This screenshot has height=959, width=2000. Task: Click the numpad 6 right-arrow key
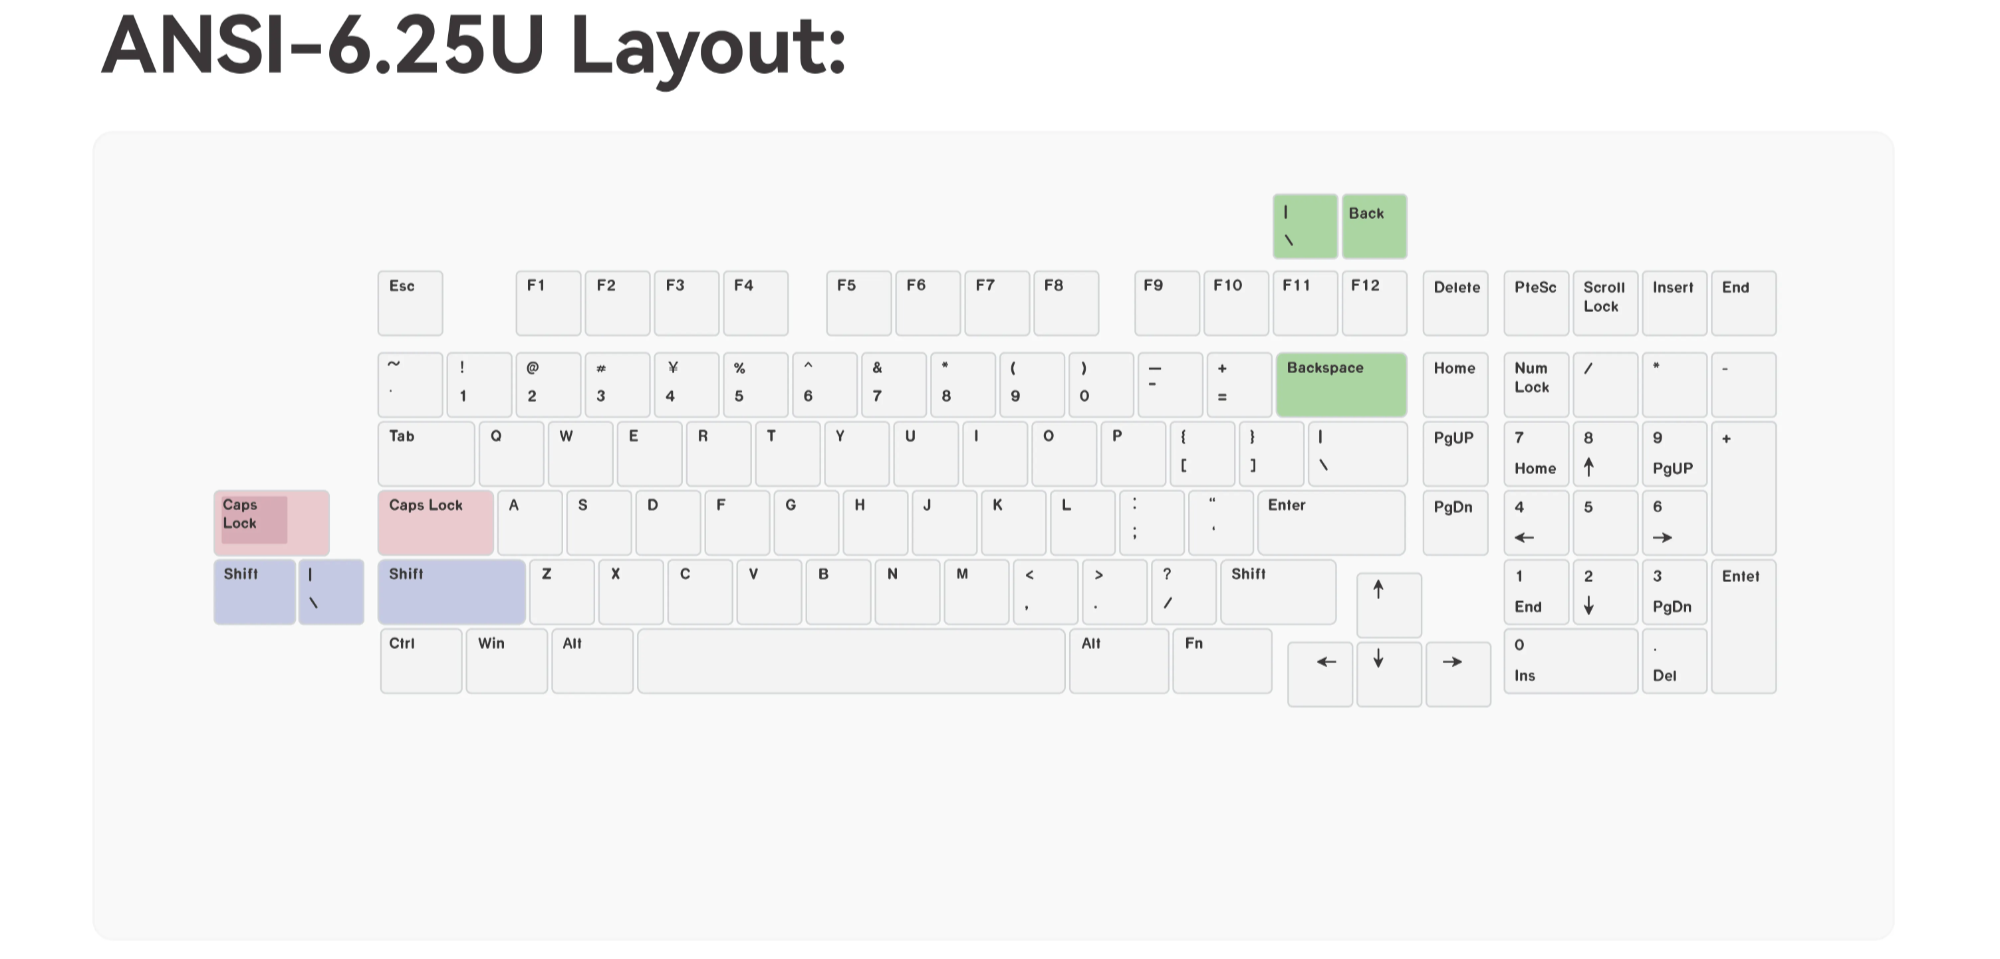(x=1675, y=522)
